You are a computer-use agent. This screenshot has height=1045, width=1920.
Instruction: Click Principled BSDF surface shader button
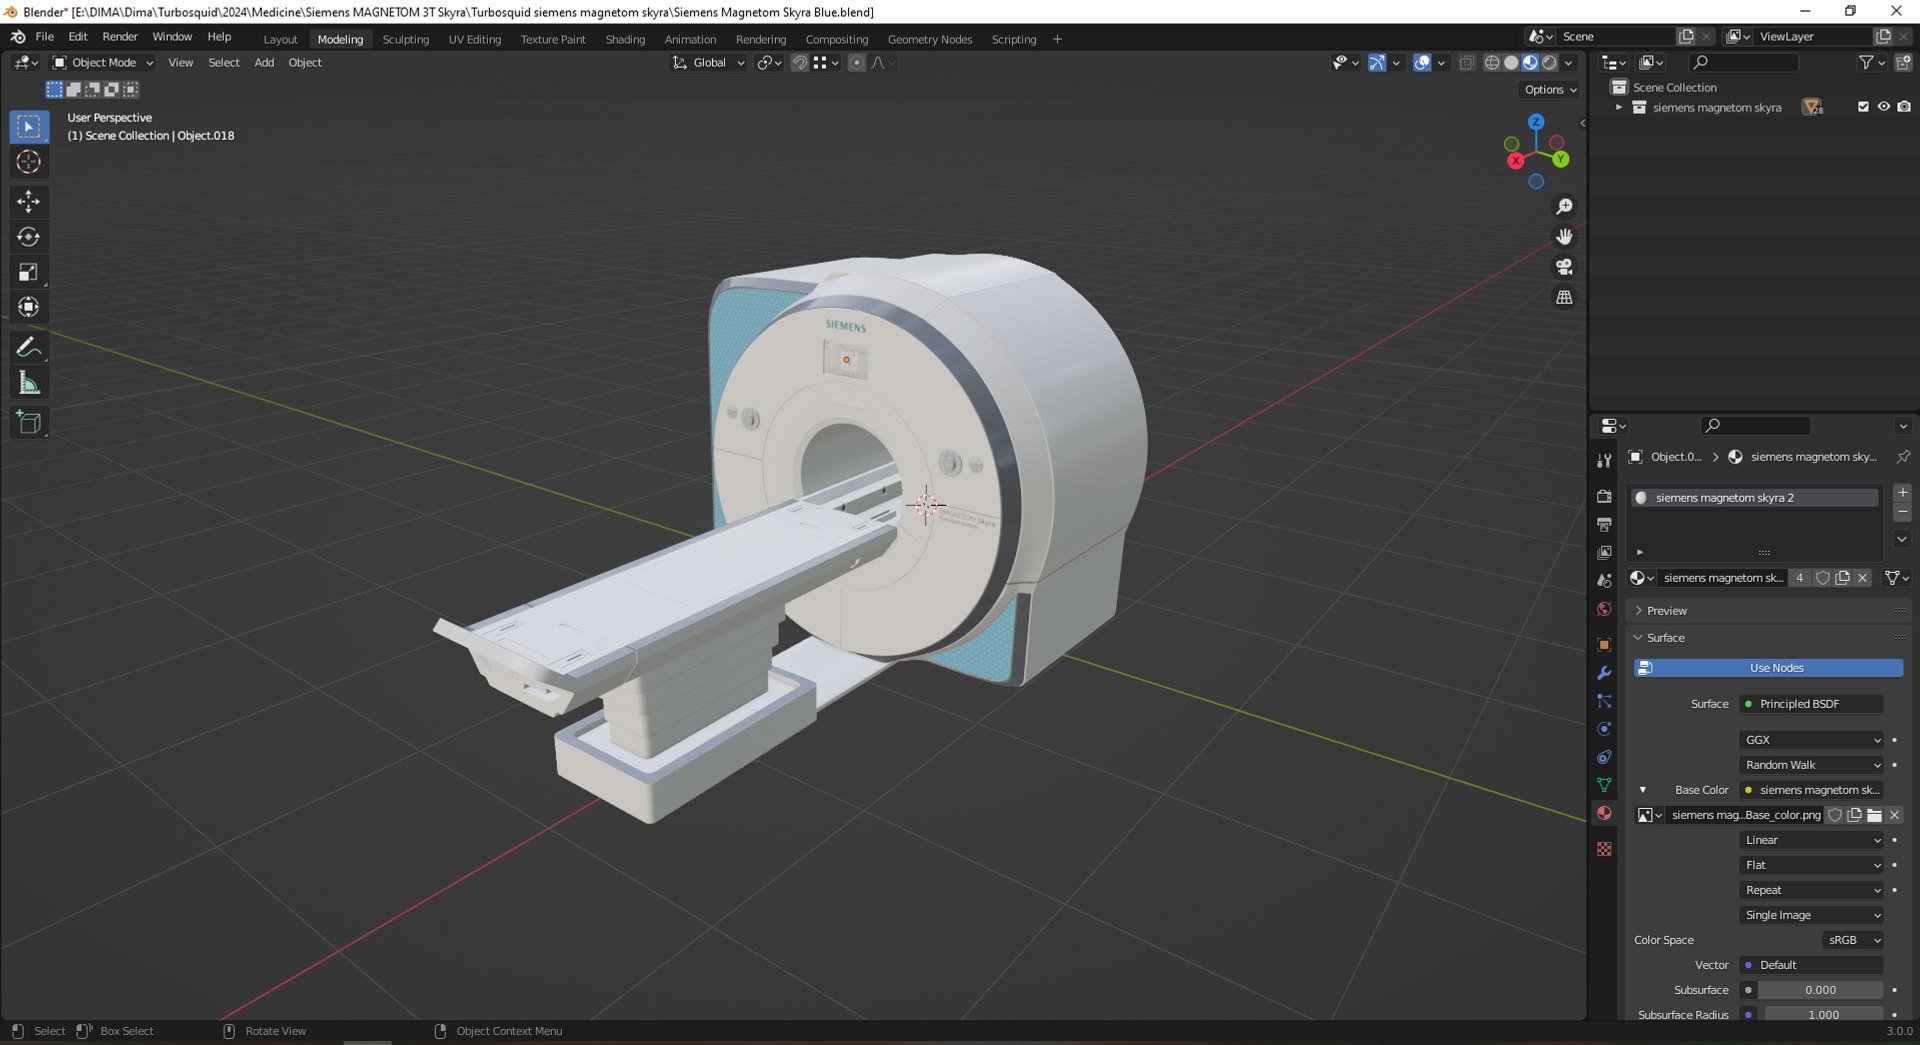1812,704
